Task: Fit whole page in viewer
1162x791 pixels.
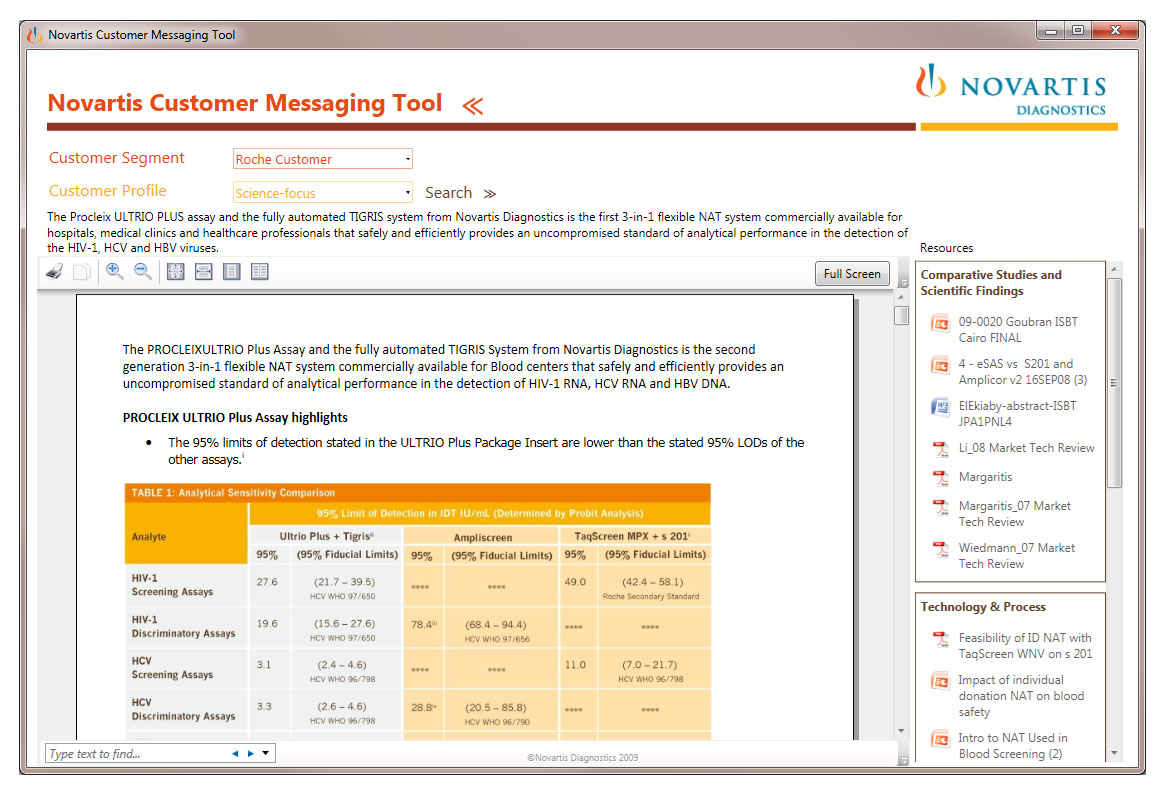Action: [x=176, y=272]
